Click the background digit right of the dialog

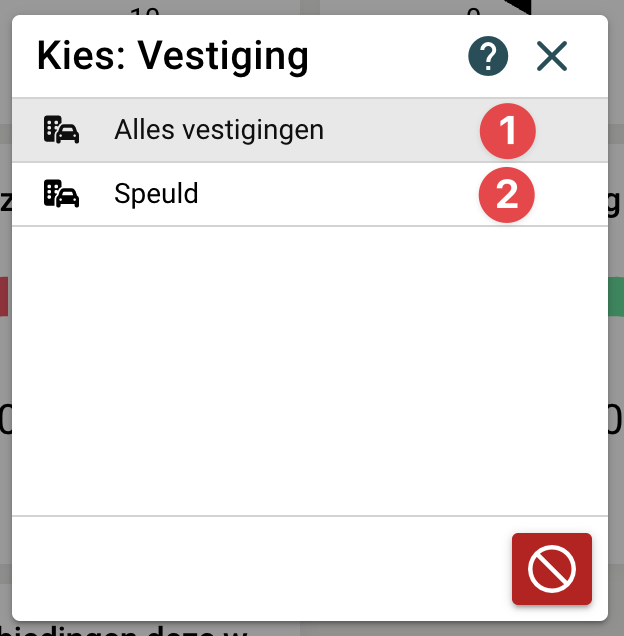pyautogui.click(x=616, y=420)
